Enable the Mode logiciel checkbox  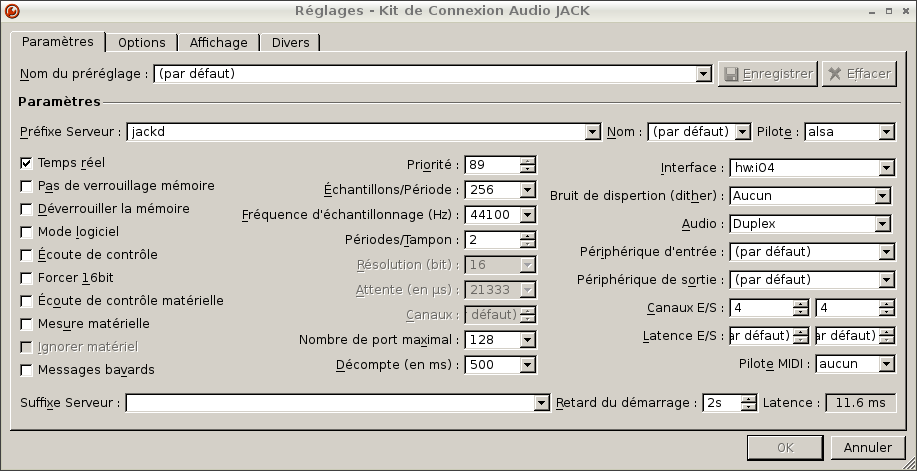click(x=26, y=232)
